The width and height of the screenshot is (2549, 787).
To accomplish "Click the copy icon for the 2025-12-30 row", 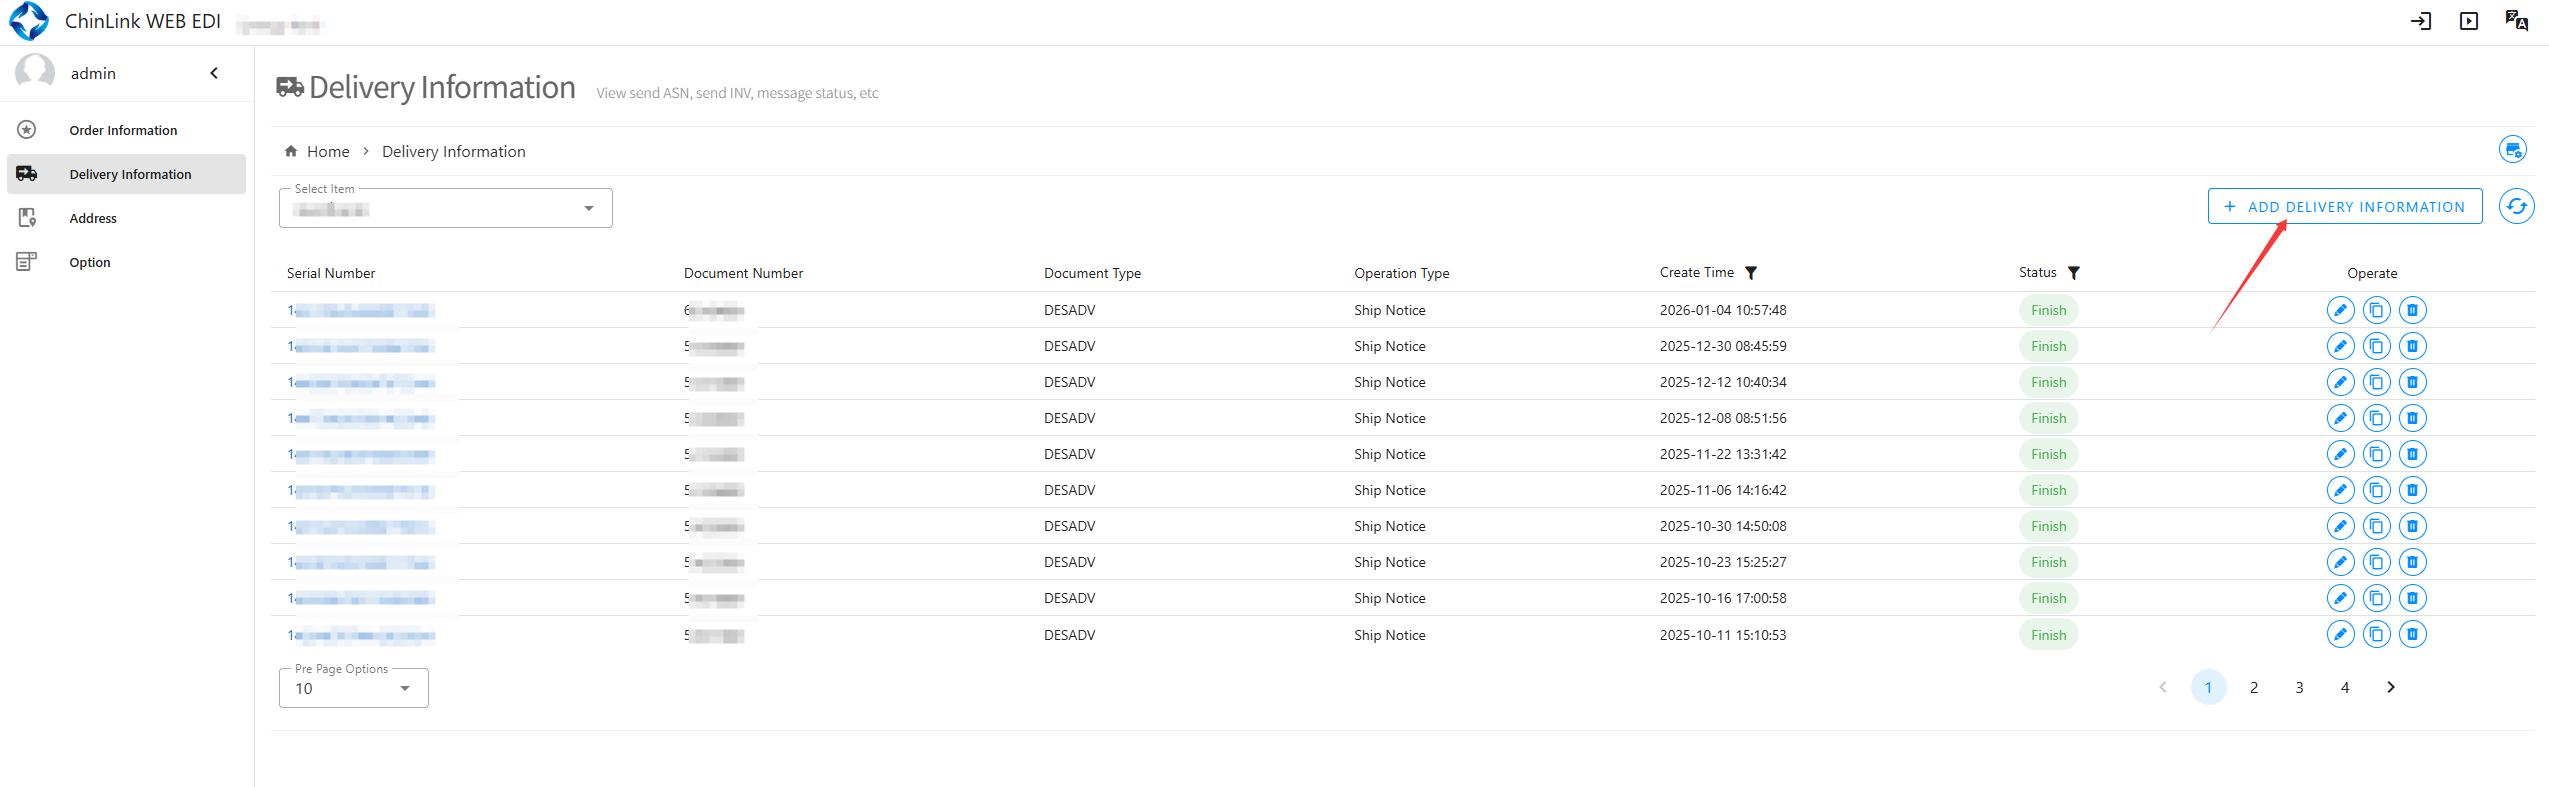I will (2376, 346).
